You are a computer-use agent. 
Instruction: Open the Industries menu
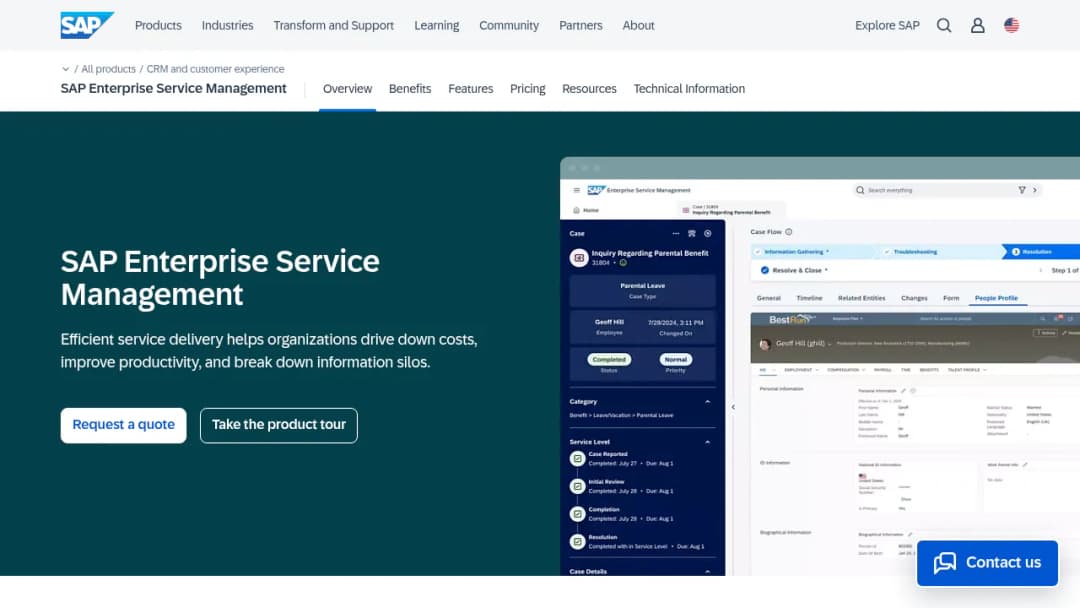(x=227, y=25)
